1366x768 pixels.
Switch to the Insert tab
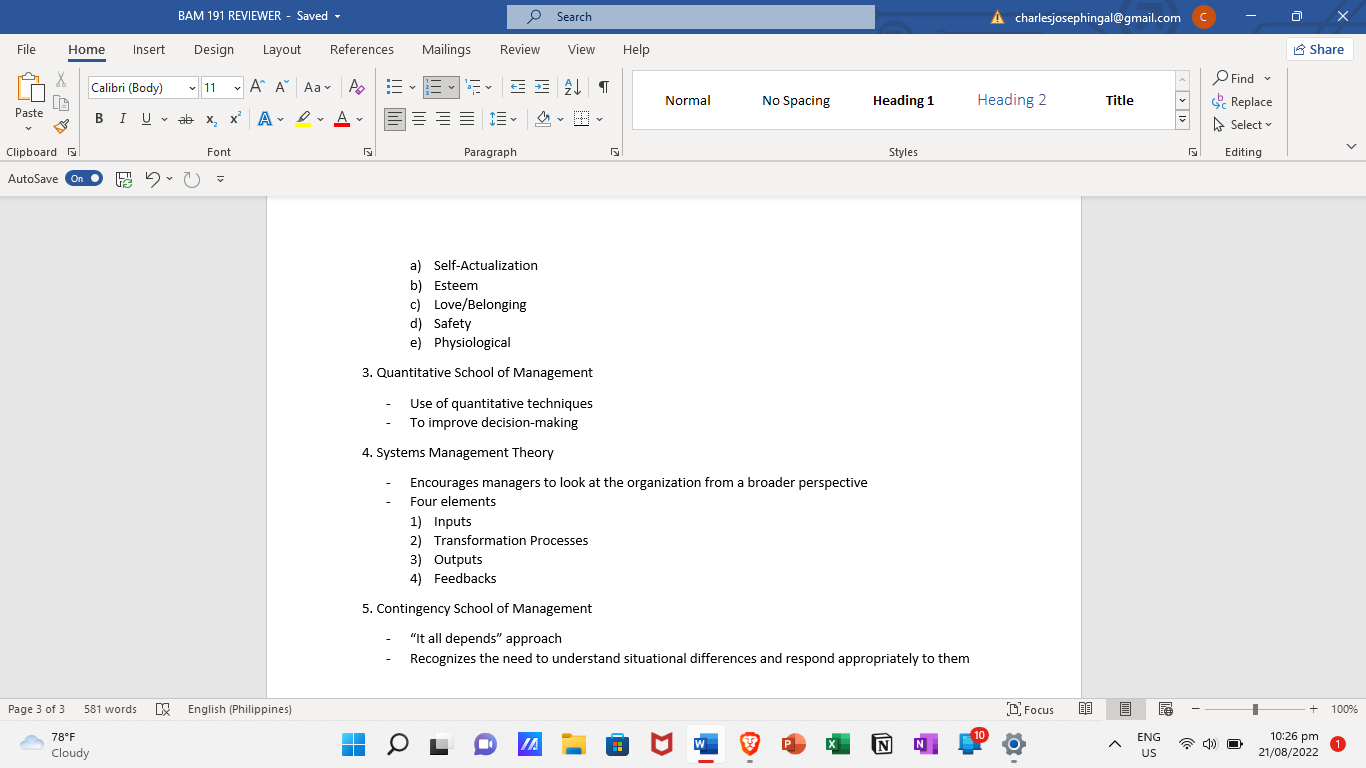tap(149, 49)
